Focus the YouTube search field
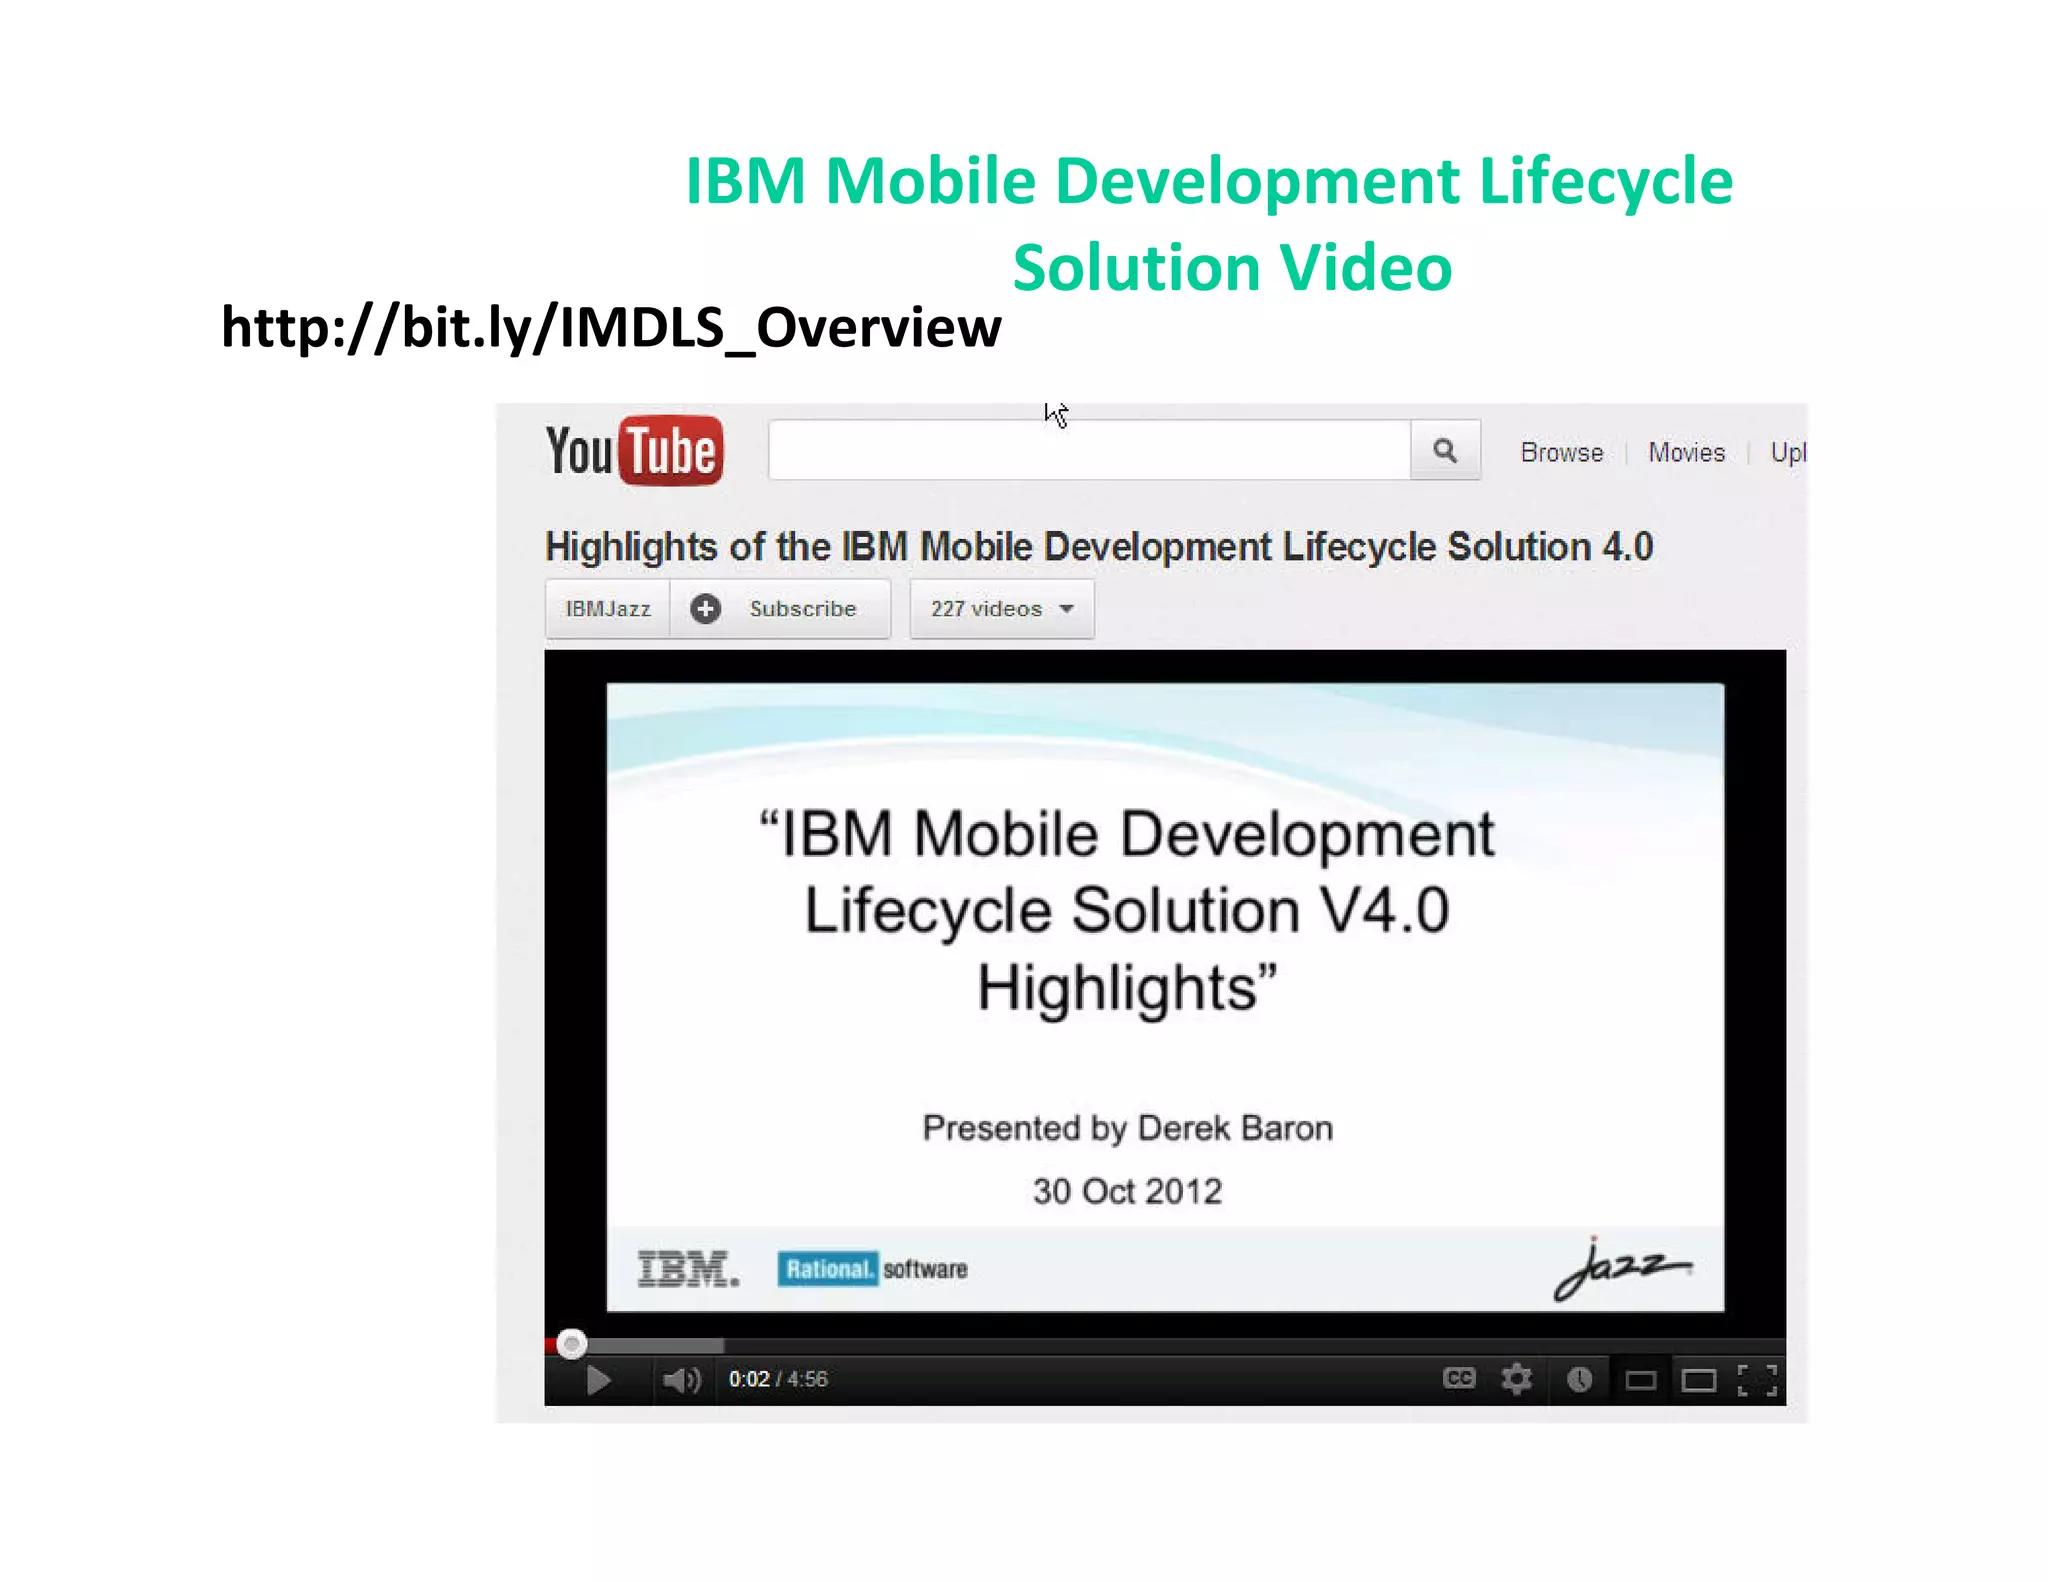Image resolution: width=2048 pixels, height=1582 pixels. click(x=1090, y=450)
